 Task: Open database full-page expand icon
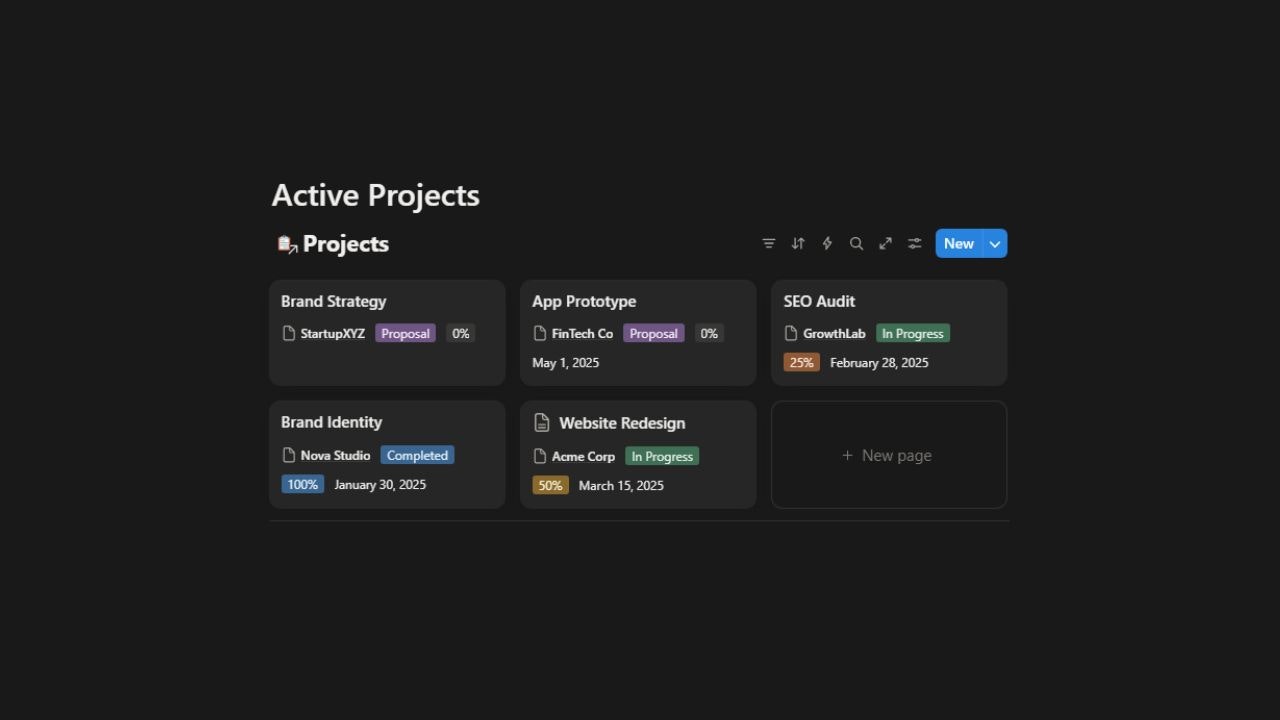pos(885,244)
